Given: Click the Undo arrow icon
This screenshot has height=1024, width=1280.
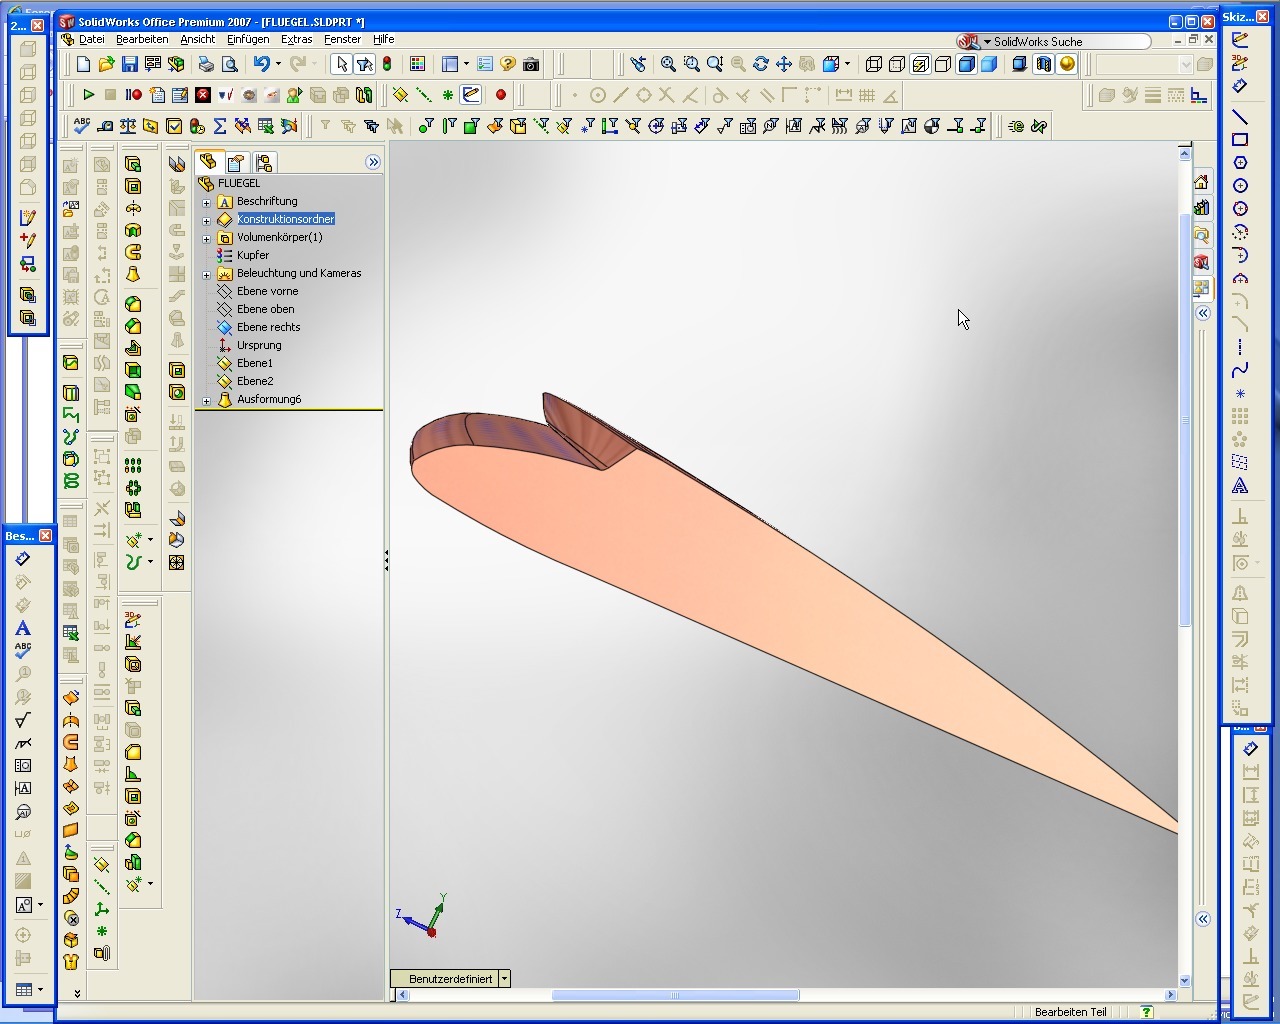Looking at the screenshot, I should click(x=261, y=64).
